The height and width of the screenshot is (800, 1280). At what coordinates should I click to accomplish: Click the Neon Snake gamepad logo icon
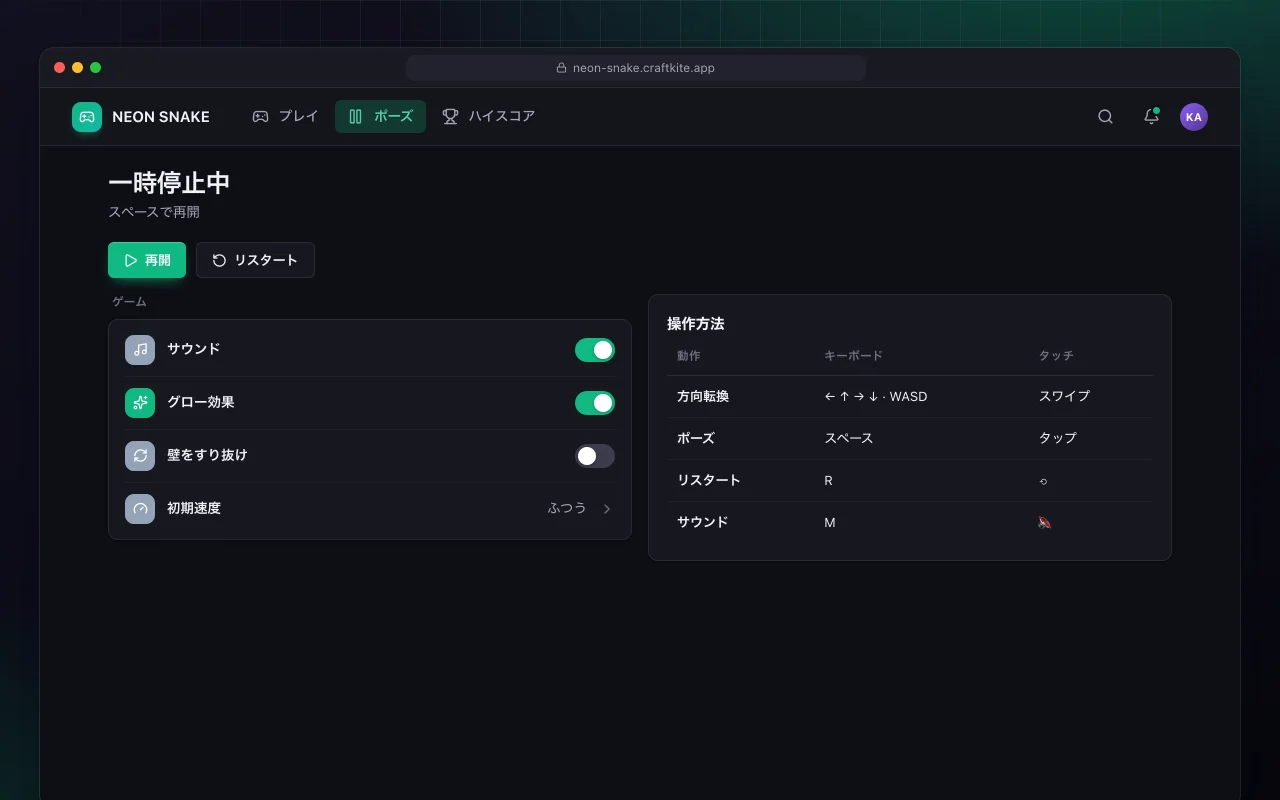pyautogui.click(x=87, y=117)
